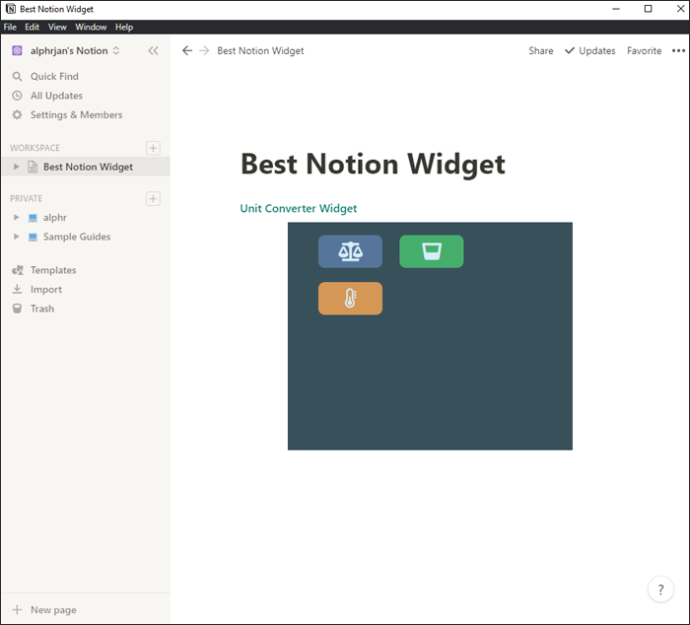Select the Sample Guides page name
The height and width of the screenshot is (625, 690).
(x=77, y=237)
